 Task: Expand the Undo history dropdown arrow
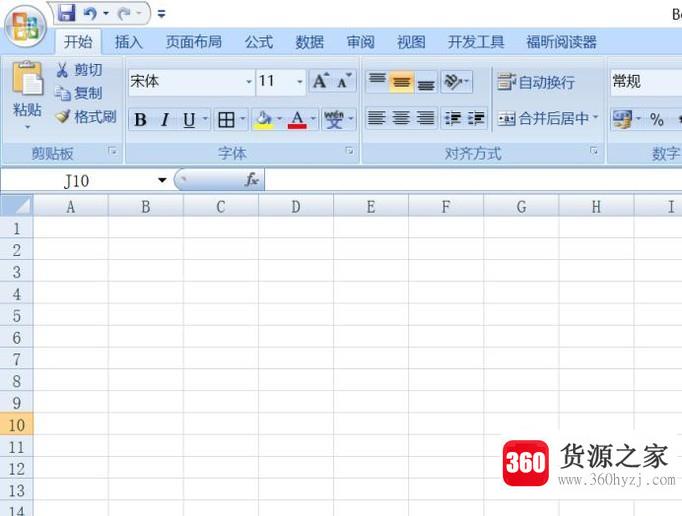[x=106, y=13]
